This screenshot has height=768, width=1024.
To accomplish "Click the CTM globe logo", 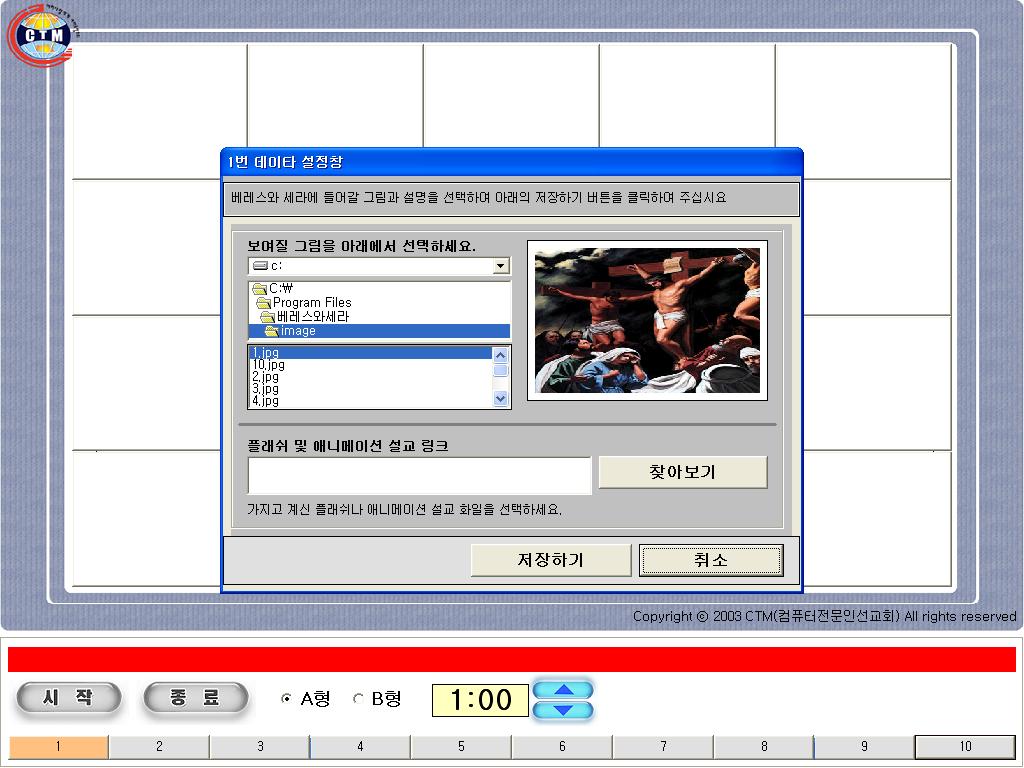I will tap(43, 35).
